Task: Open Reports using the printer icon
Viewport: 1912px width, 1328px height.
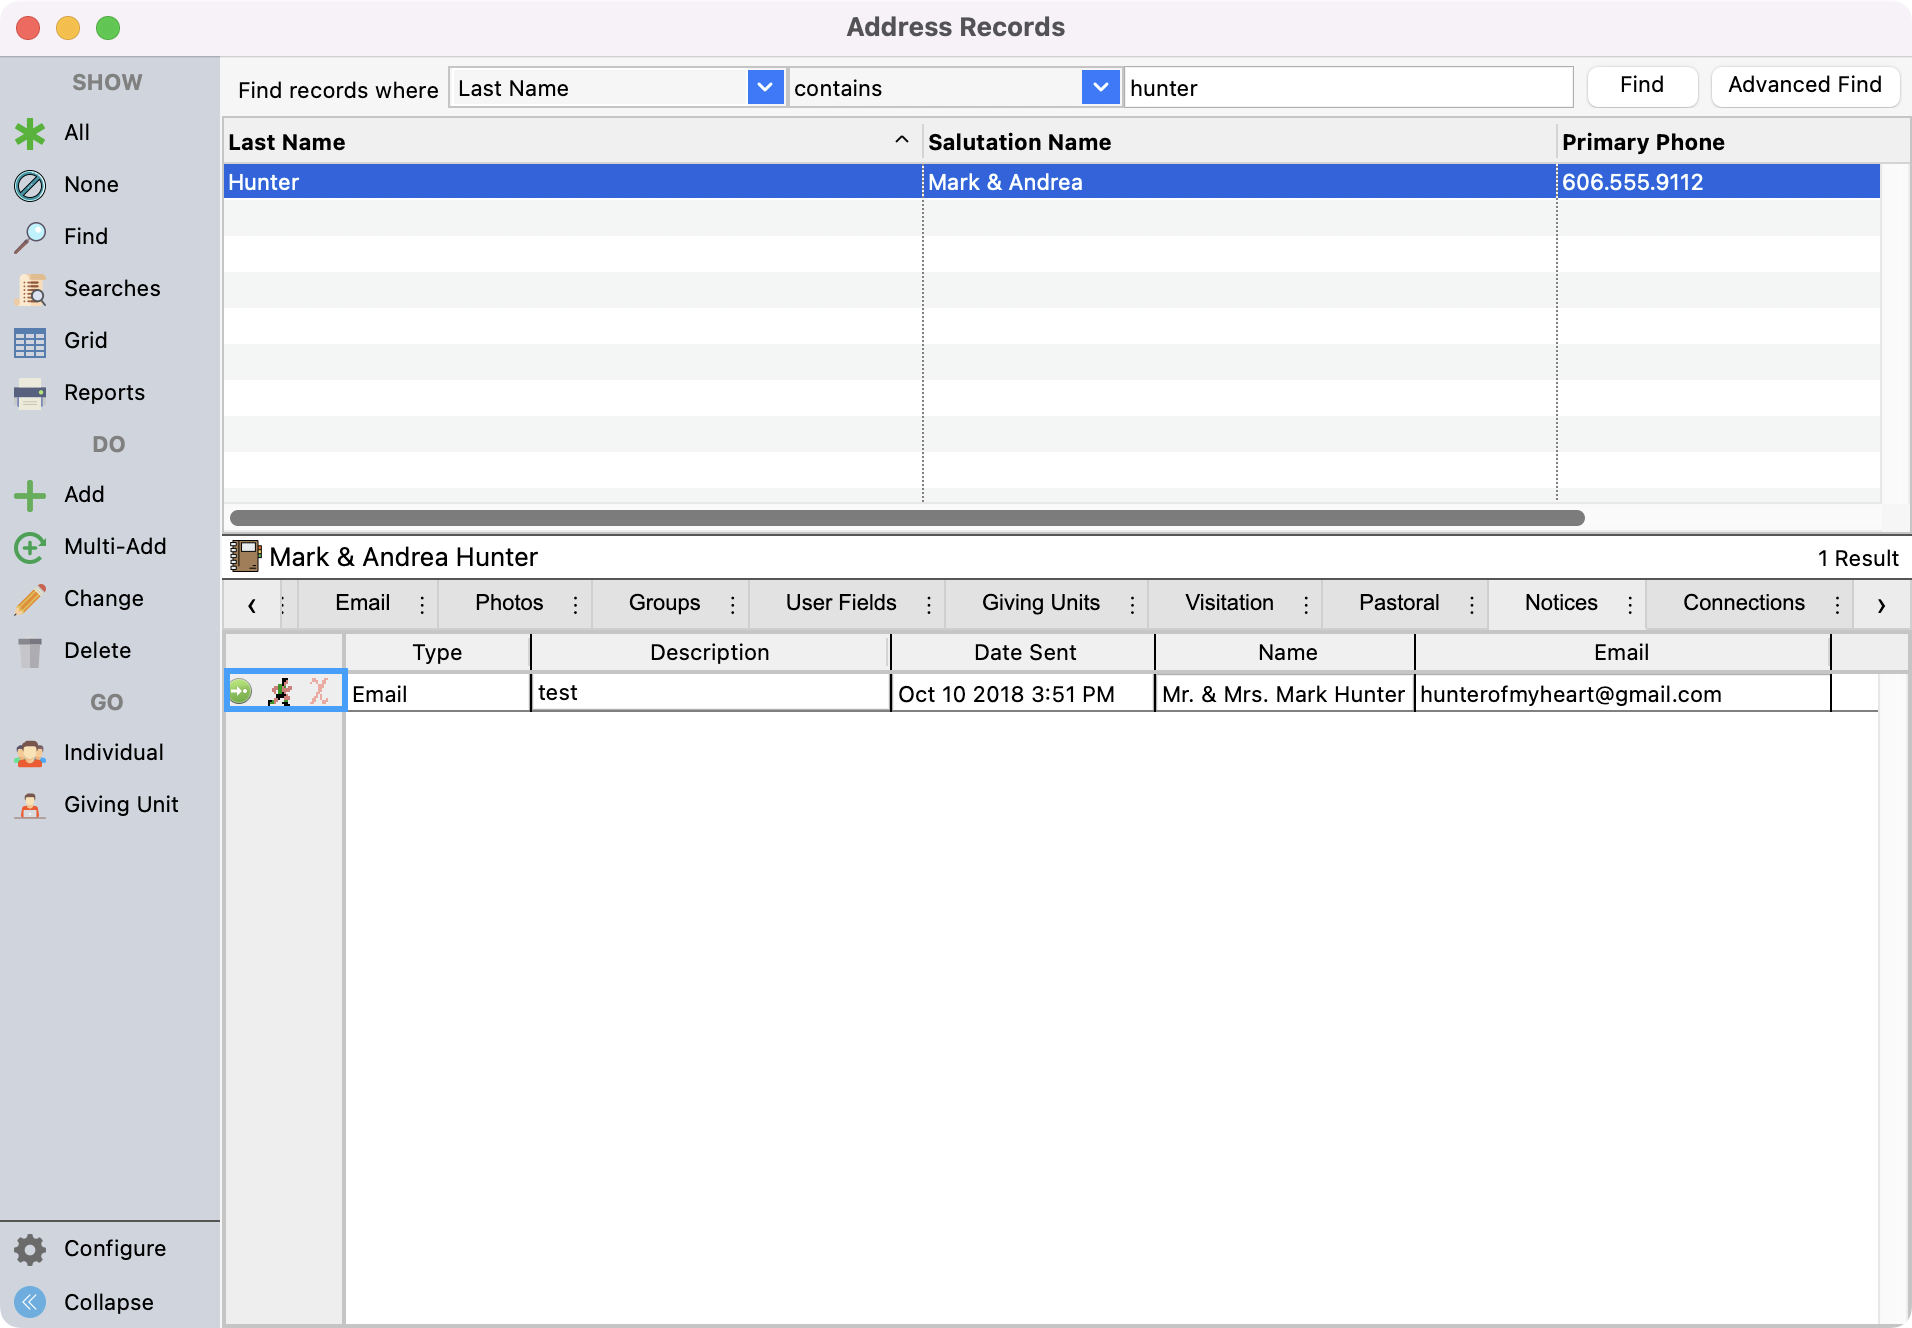Action: click(x=30, y=392)
